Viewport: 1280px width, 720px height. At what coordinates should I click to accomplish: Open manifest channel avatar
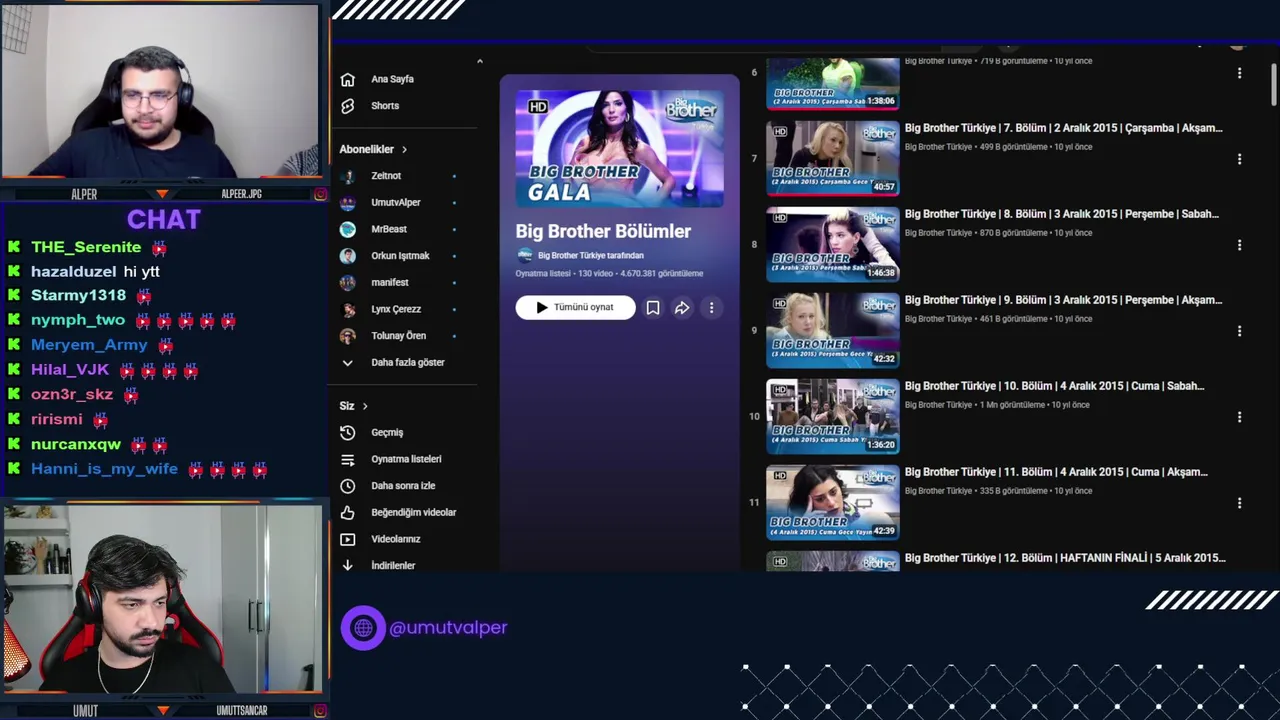coord(347,283)
